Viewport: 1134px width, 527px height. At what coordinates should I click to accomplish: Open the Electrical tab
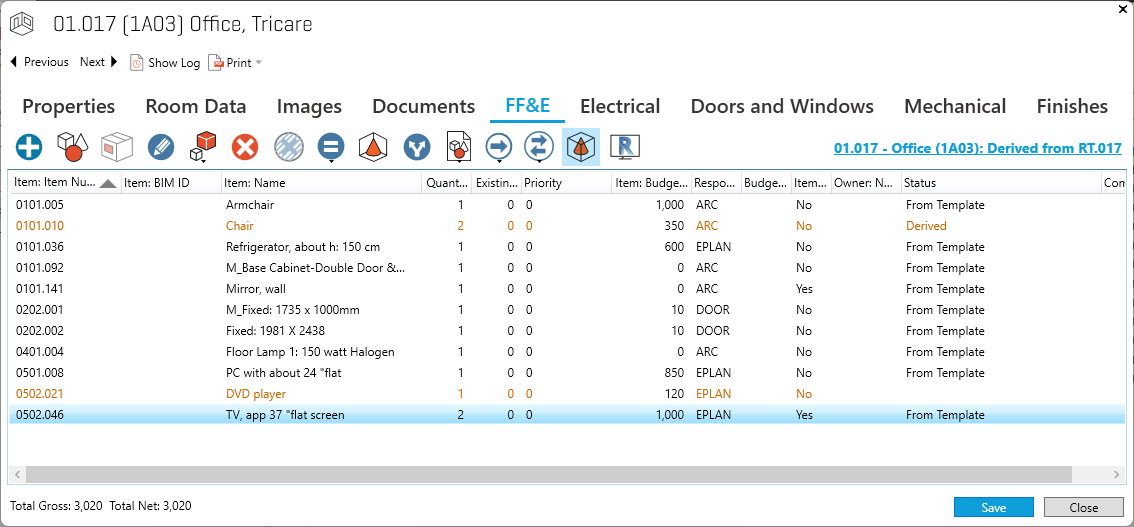[620, 106]
